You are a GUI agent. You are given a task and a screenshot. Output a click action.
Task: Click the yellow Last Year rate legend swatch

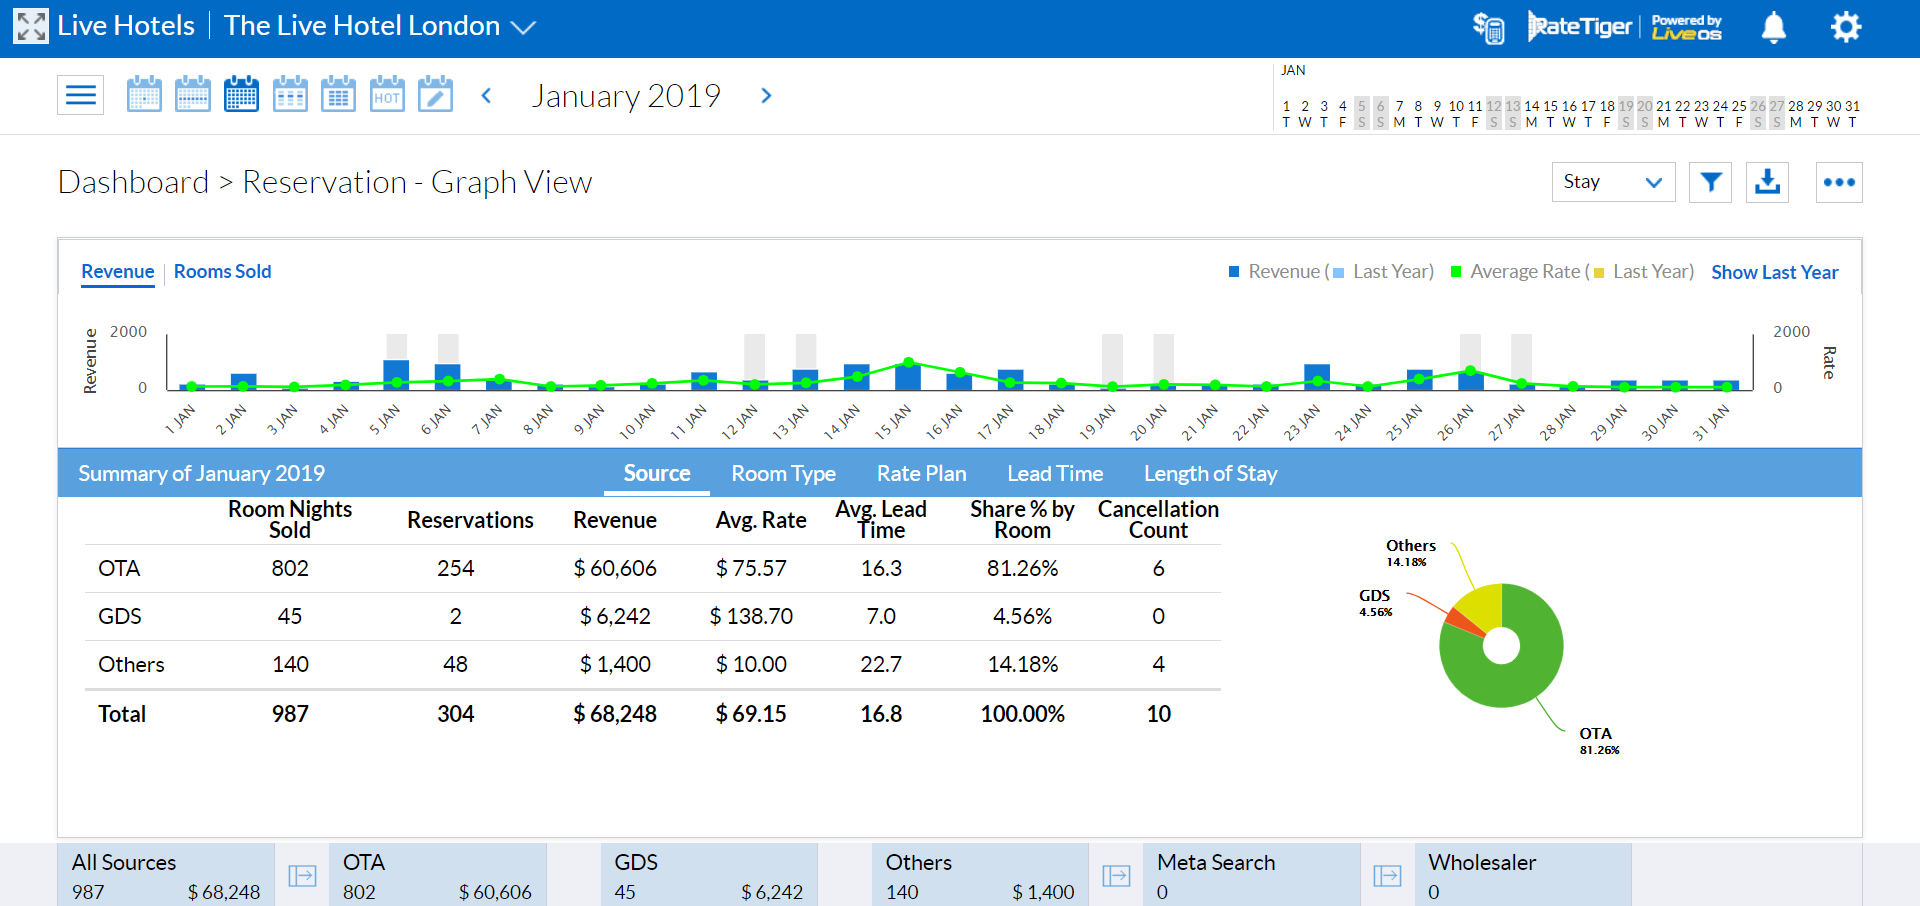click(x=1599, y=273)
